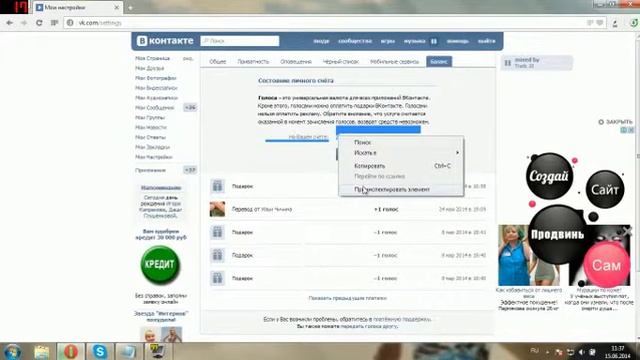Open Мои Новости in sidebar
640x360 pixels.
point(151,127)
